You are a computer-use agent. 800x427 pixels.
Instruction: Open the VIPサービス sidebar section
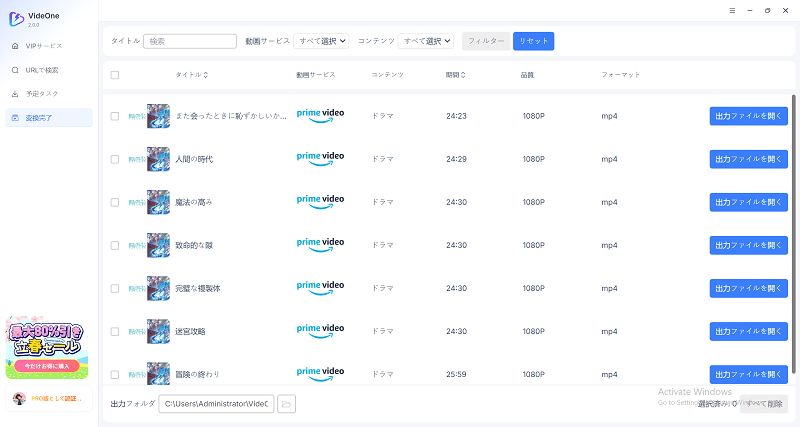click(x=48, y=46)
